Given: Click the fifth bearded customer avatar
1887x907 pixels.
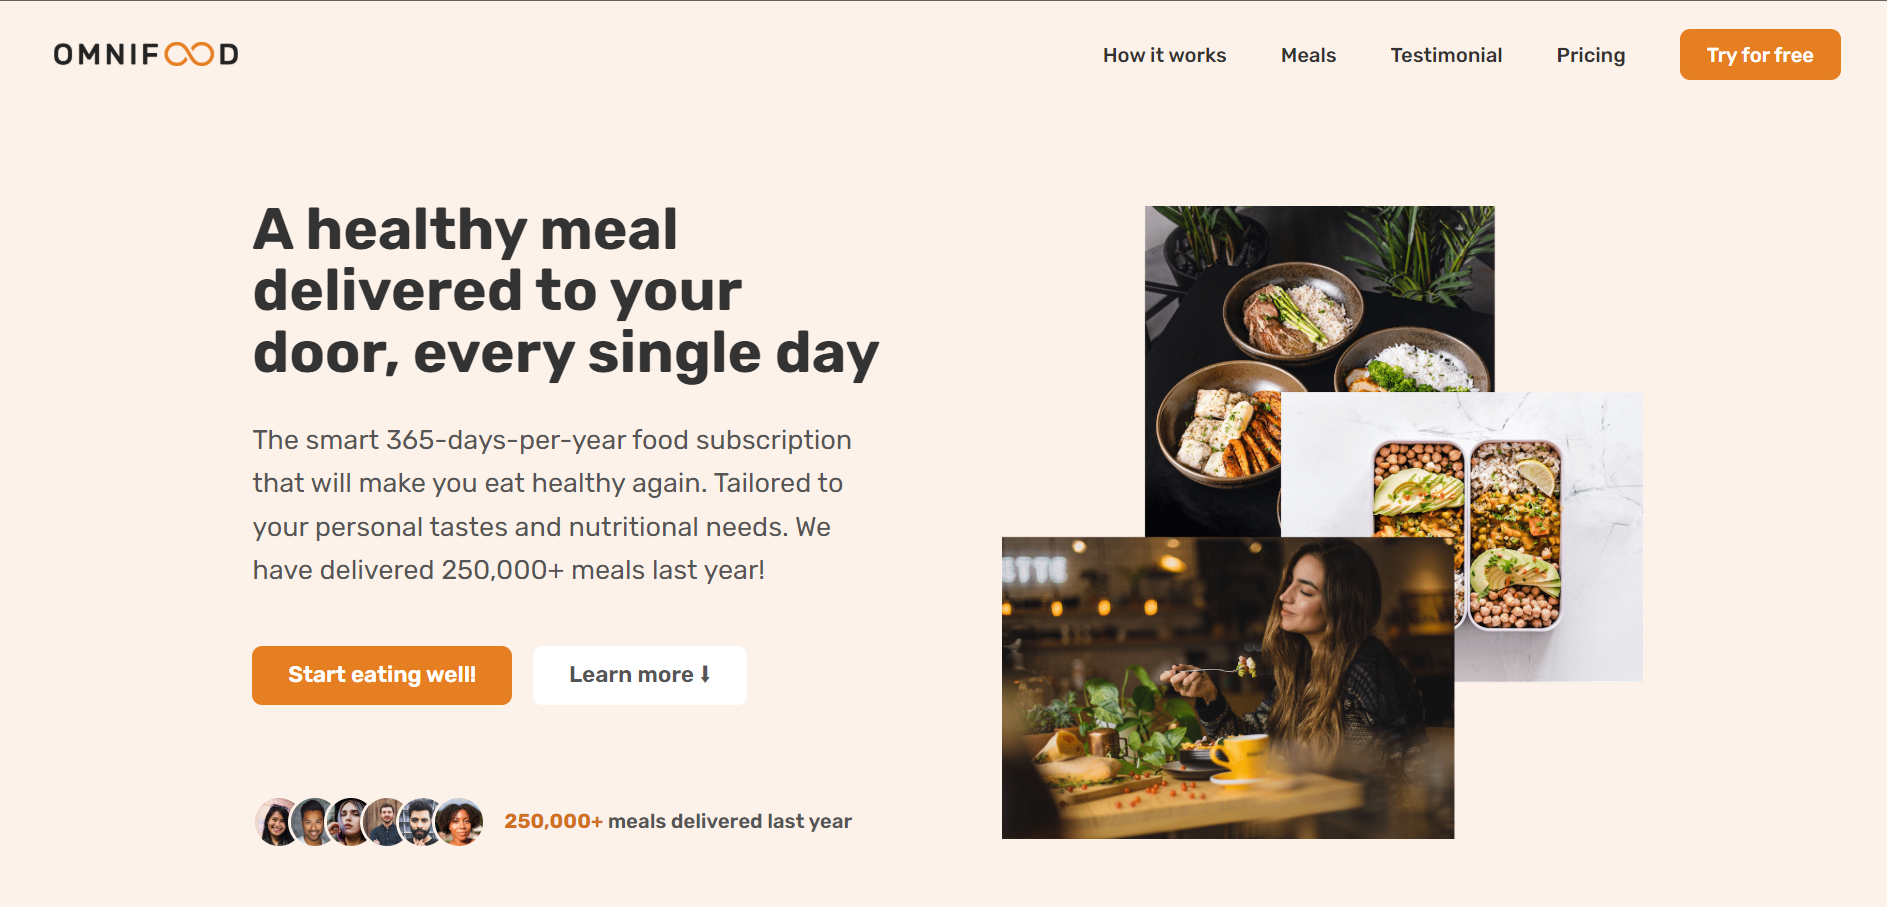Looking at the screenshot, I should point(421,822).
